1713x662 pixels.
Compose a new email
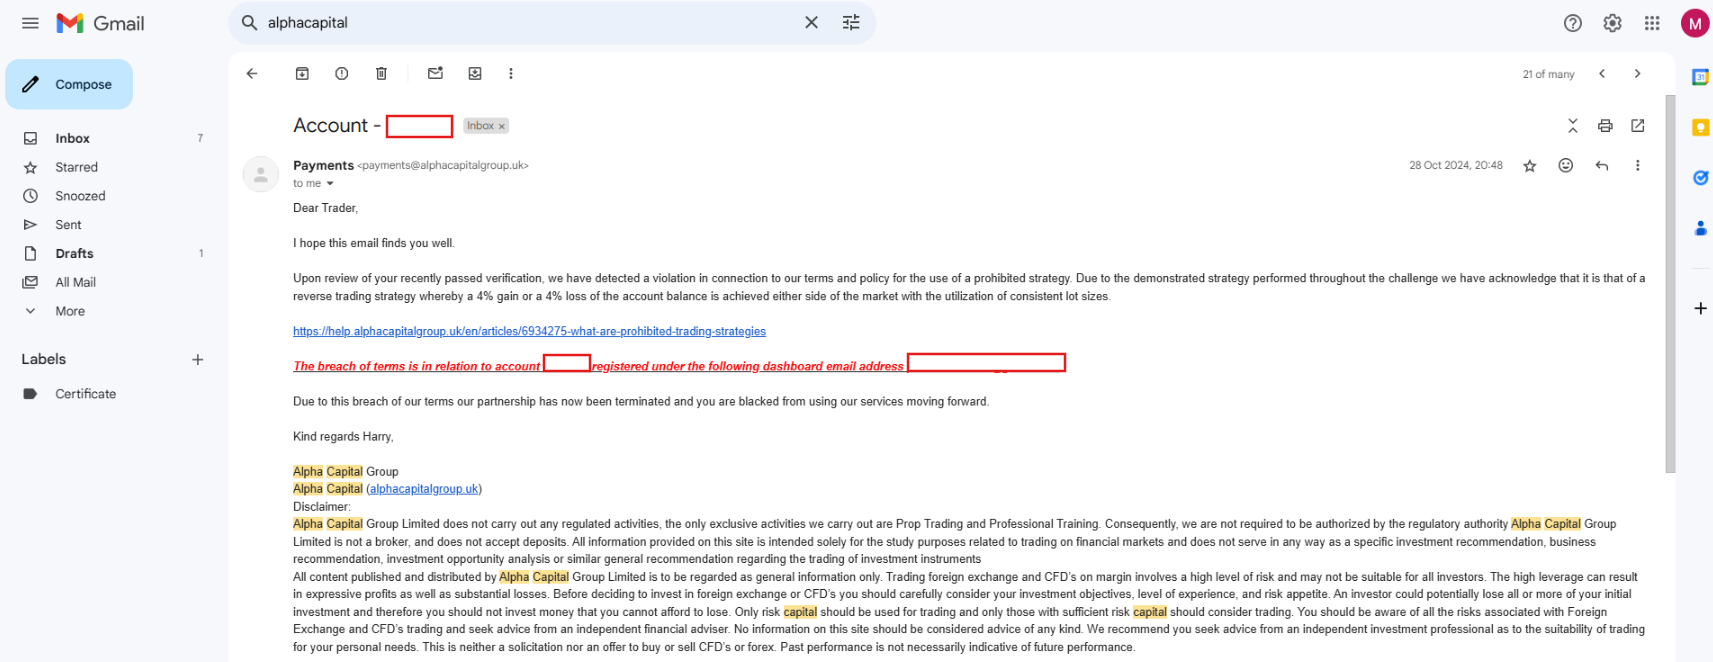(69, 84)
